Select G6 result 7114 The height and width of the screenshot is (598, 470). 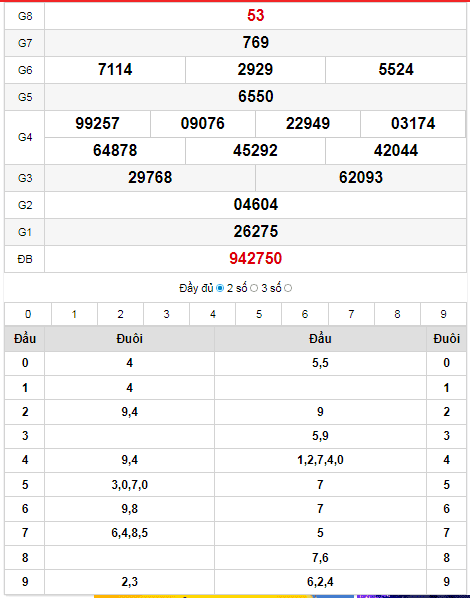[x=115, y=69]
